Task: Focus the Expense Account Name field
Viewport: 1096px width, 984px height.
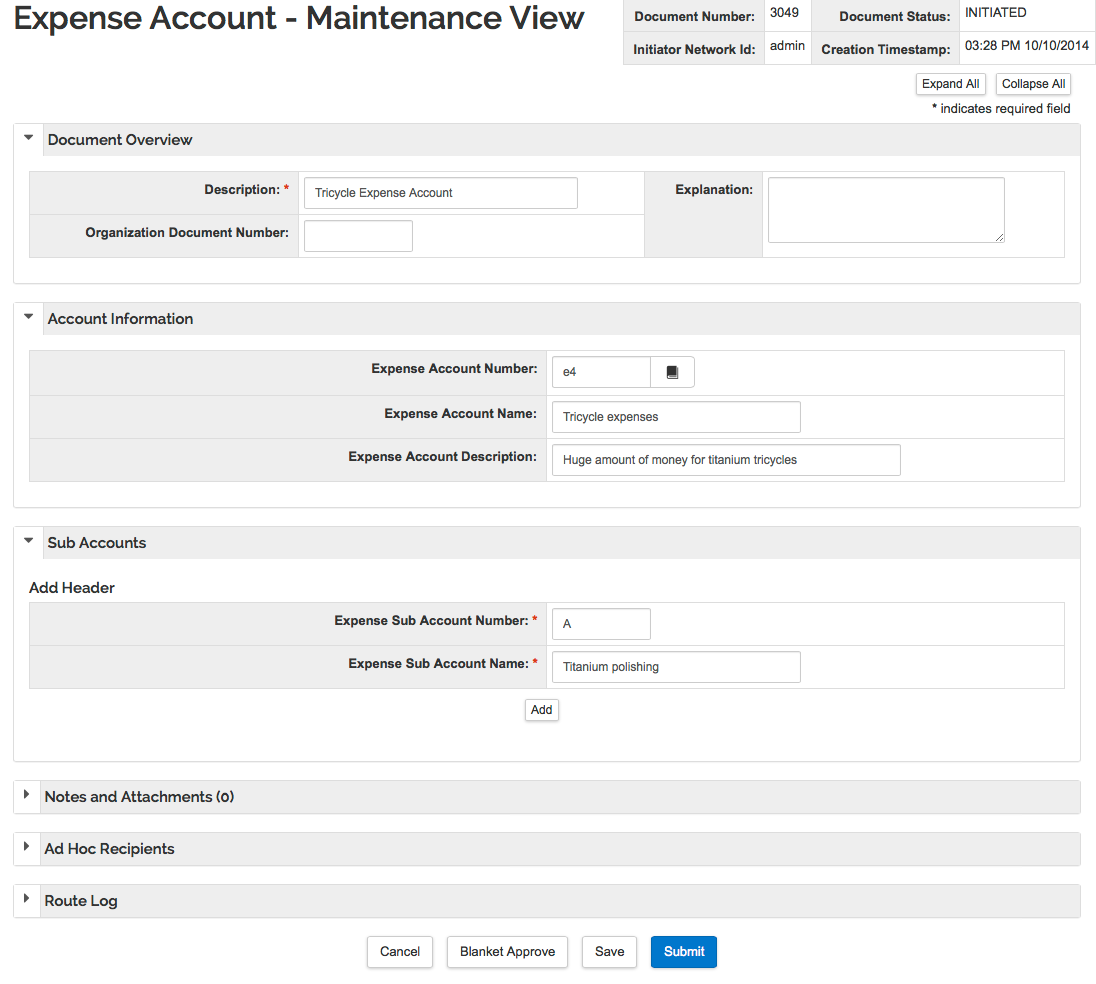Action: click(676, 417)
